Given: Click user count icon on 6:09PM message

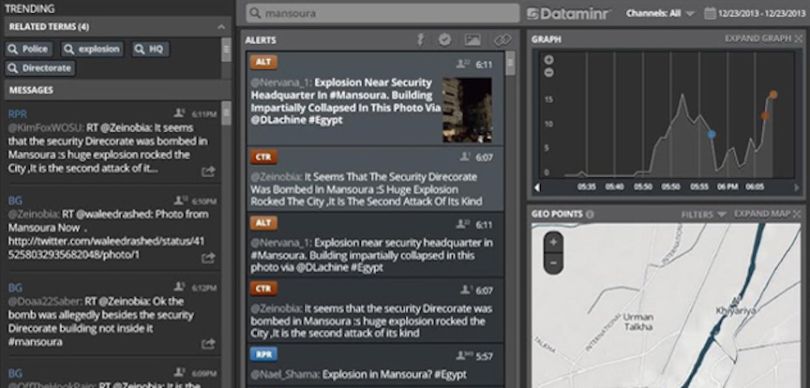Looking at the screenshot, I should 180,372.
